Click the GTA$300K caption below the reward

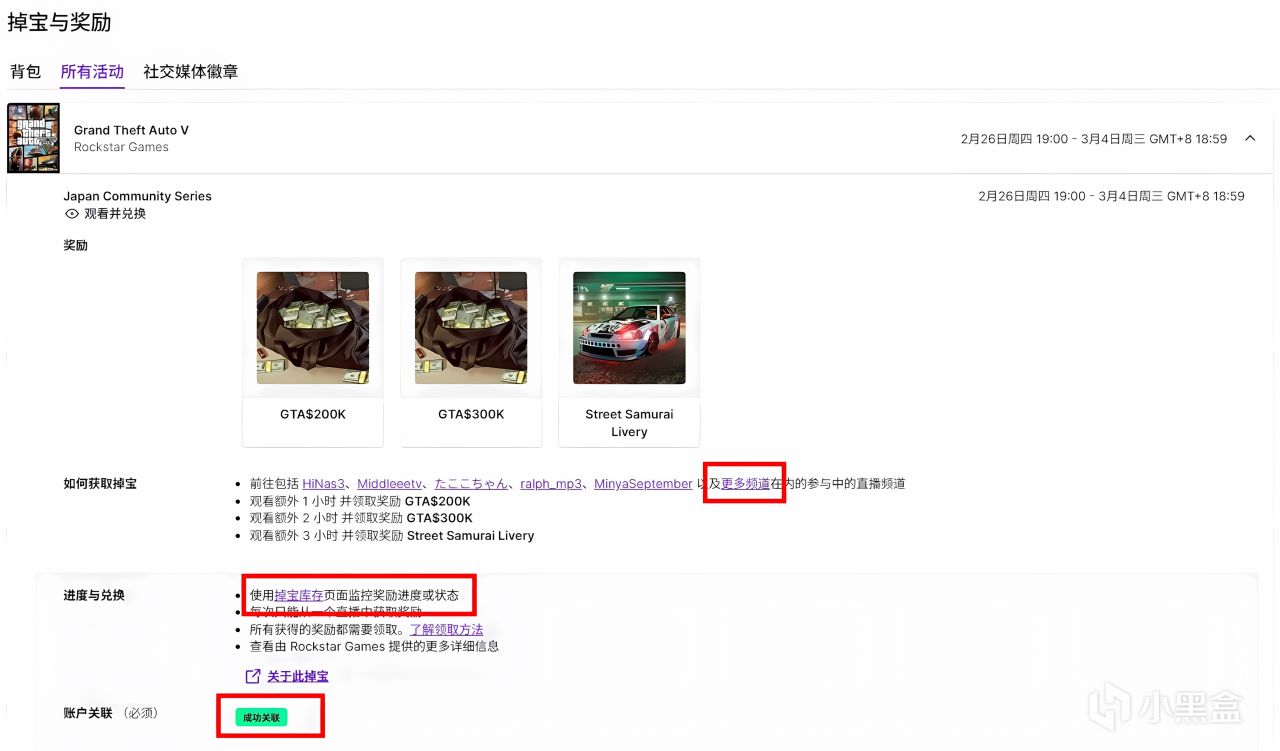click(x=471, y=414)
